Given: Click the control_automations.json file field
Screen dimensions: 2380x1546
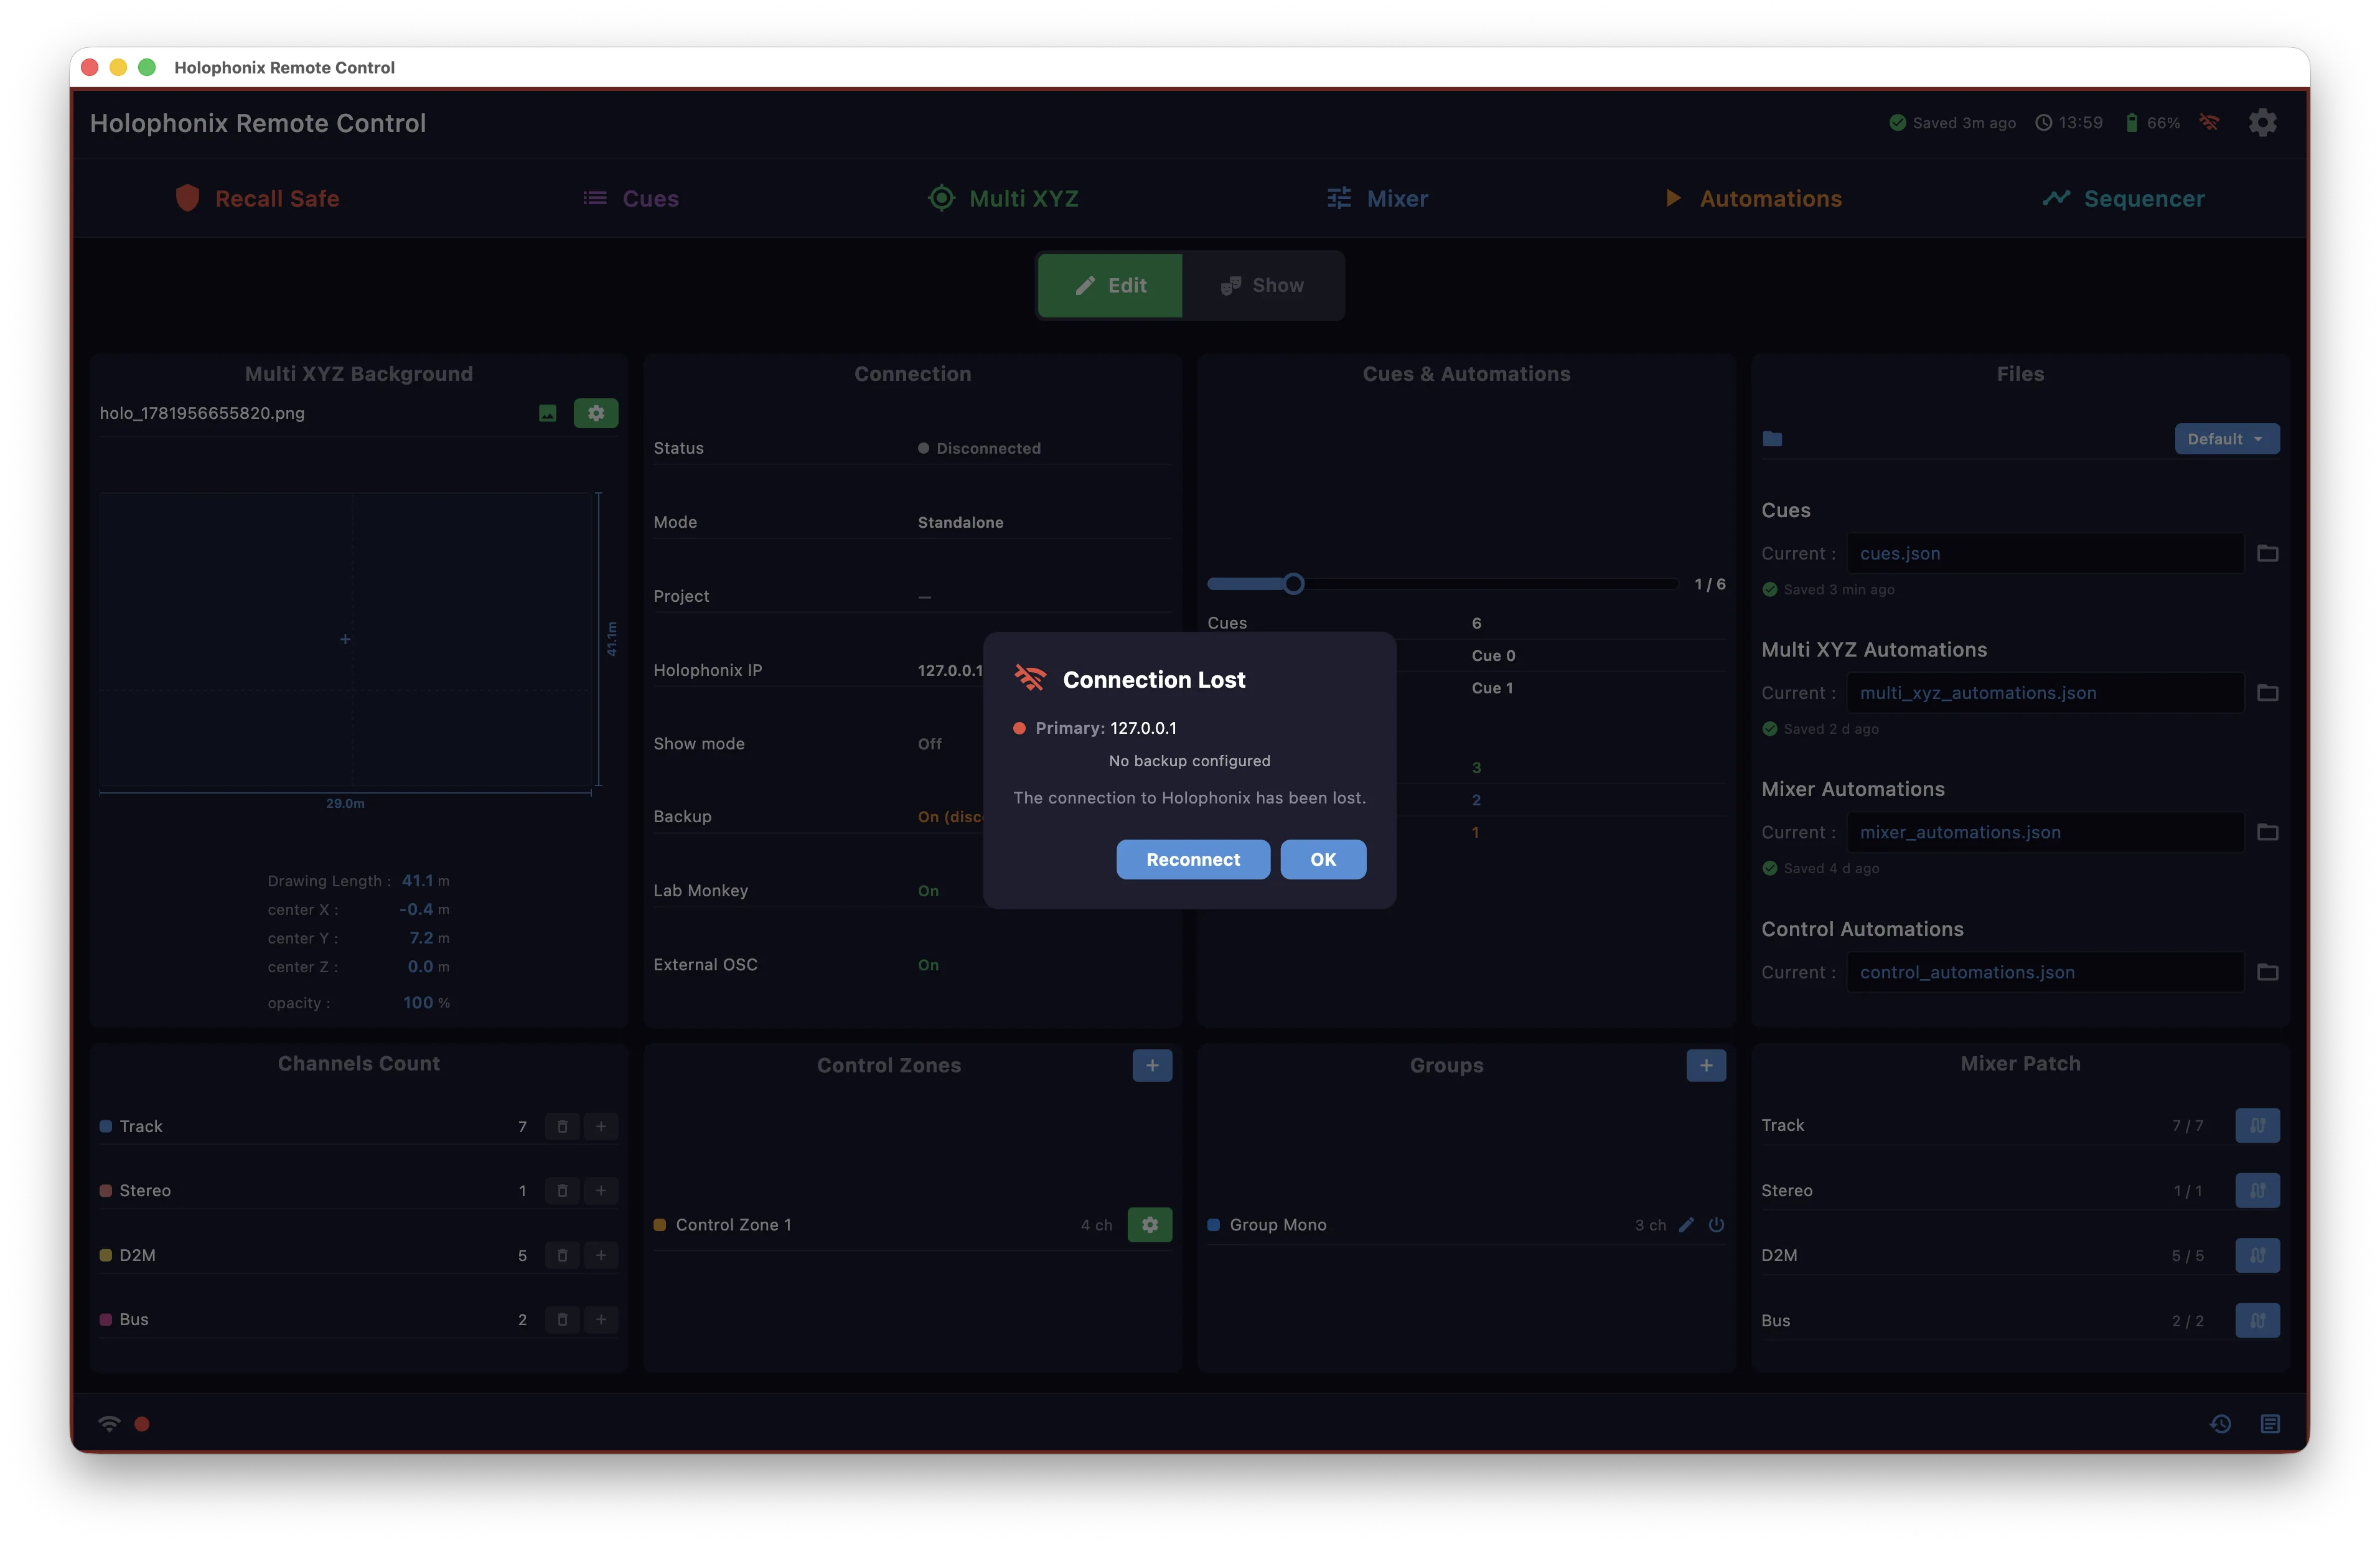Looking at the screenshot, I should pyautogui.click(x=2044, y=972).
